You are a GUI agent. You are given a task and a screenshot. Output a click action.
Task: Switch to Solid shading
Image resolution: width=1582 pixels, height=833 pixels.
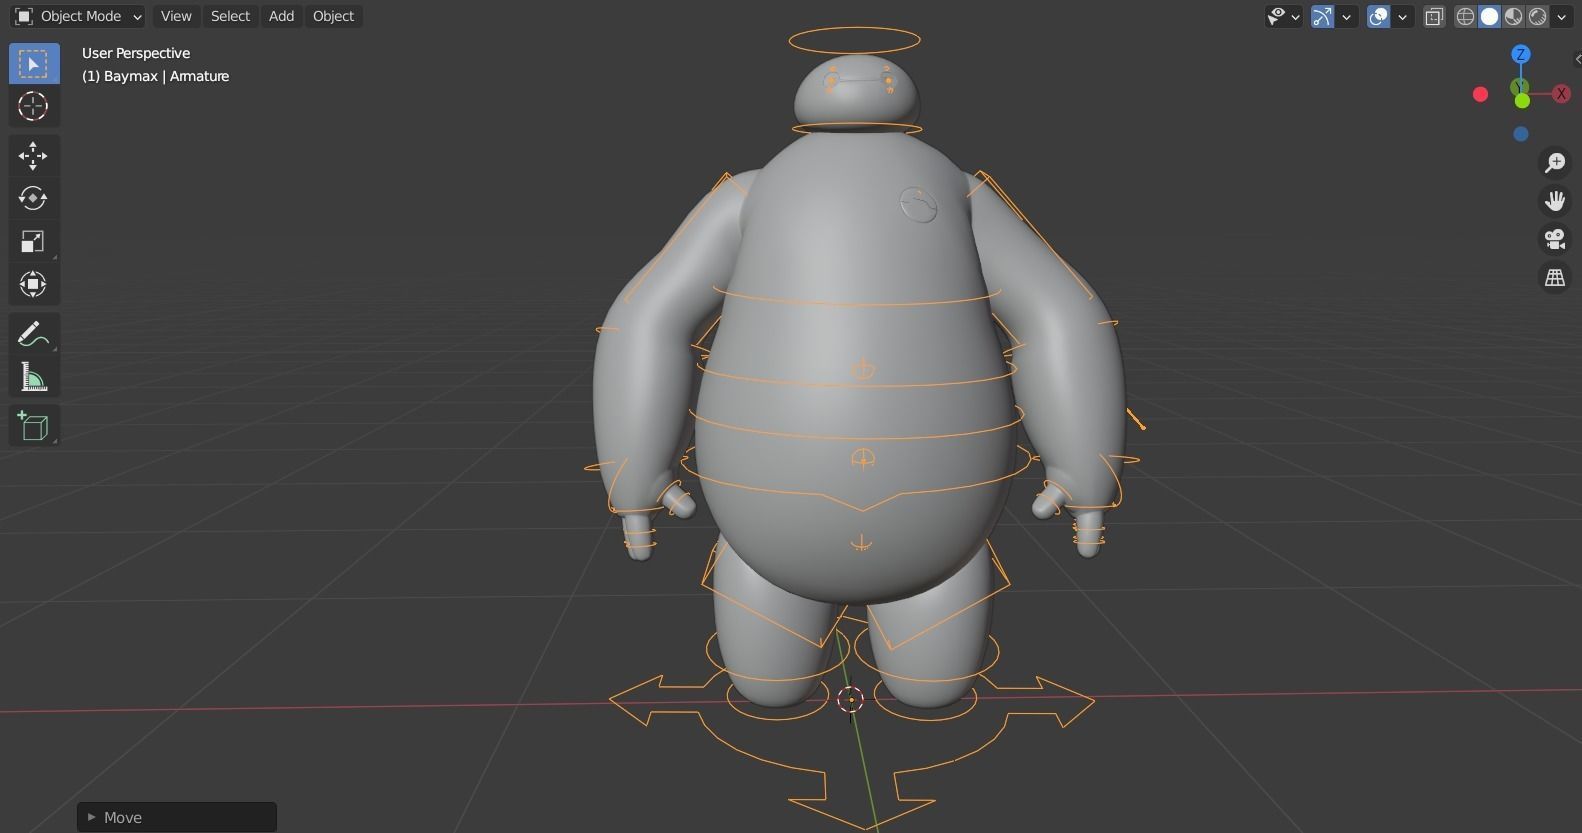[1490, 16]
